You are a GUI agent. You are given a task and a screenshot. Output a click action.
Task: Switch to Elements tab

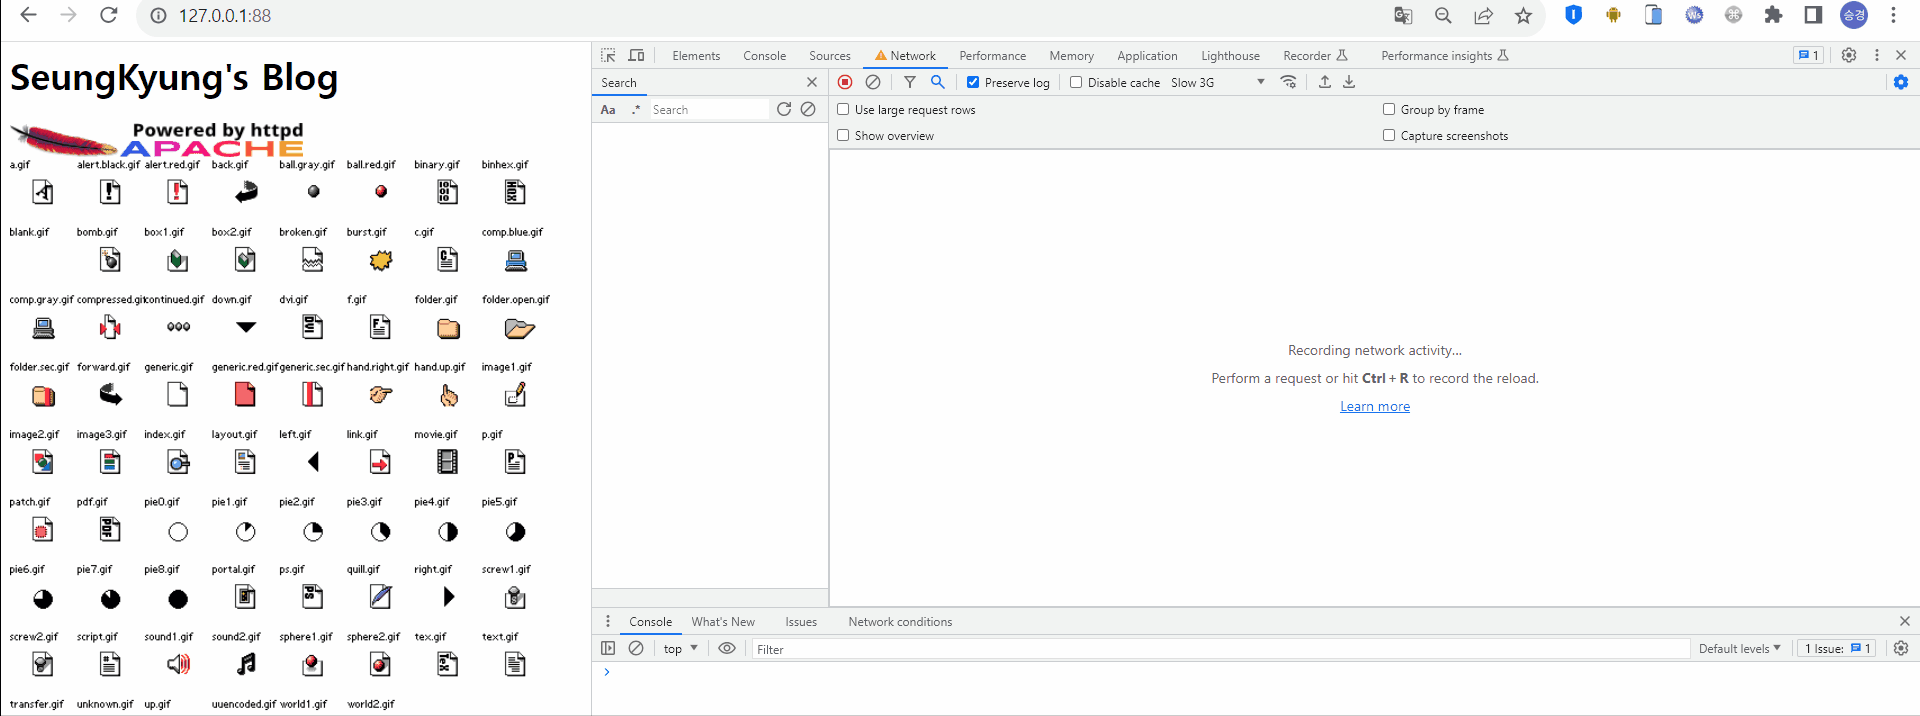coord(696,56)
